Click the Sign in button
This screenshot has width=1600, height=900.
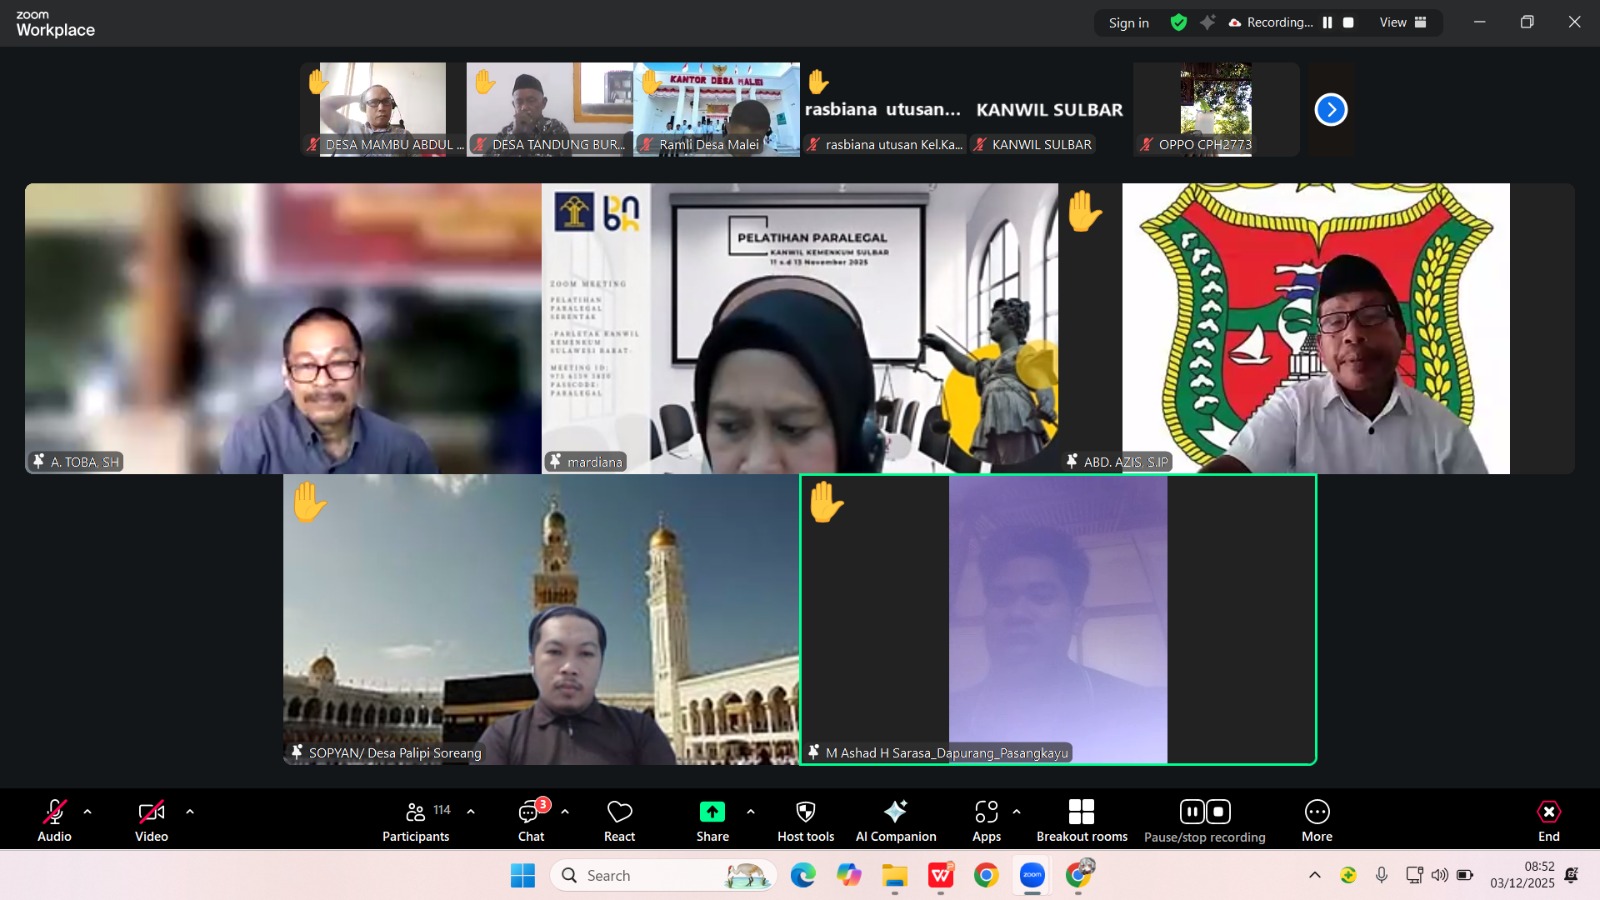pos(1128,22)
